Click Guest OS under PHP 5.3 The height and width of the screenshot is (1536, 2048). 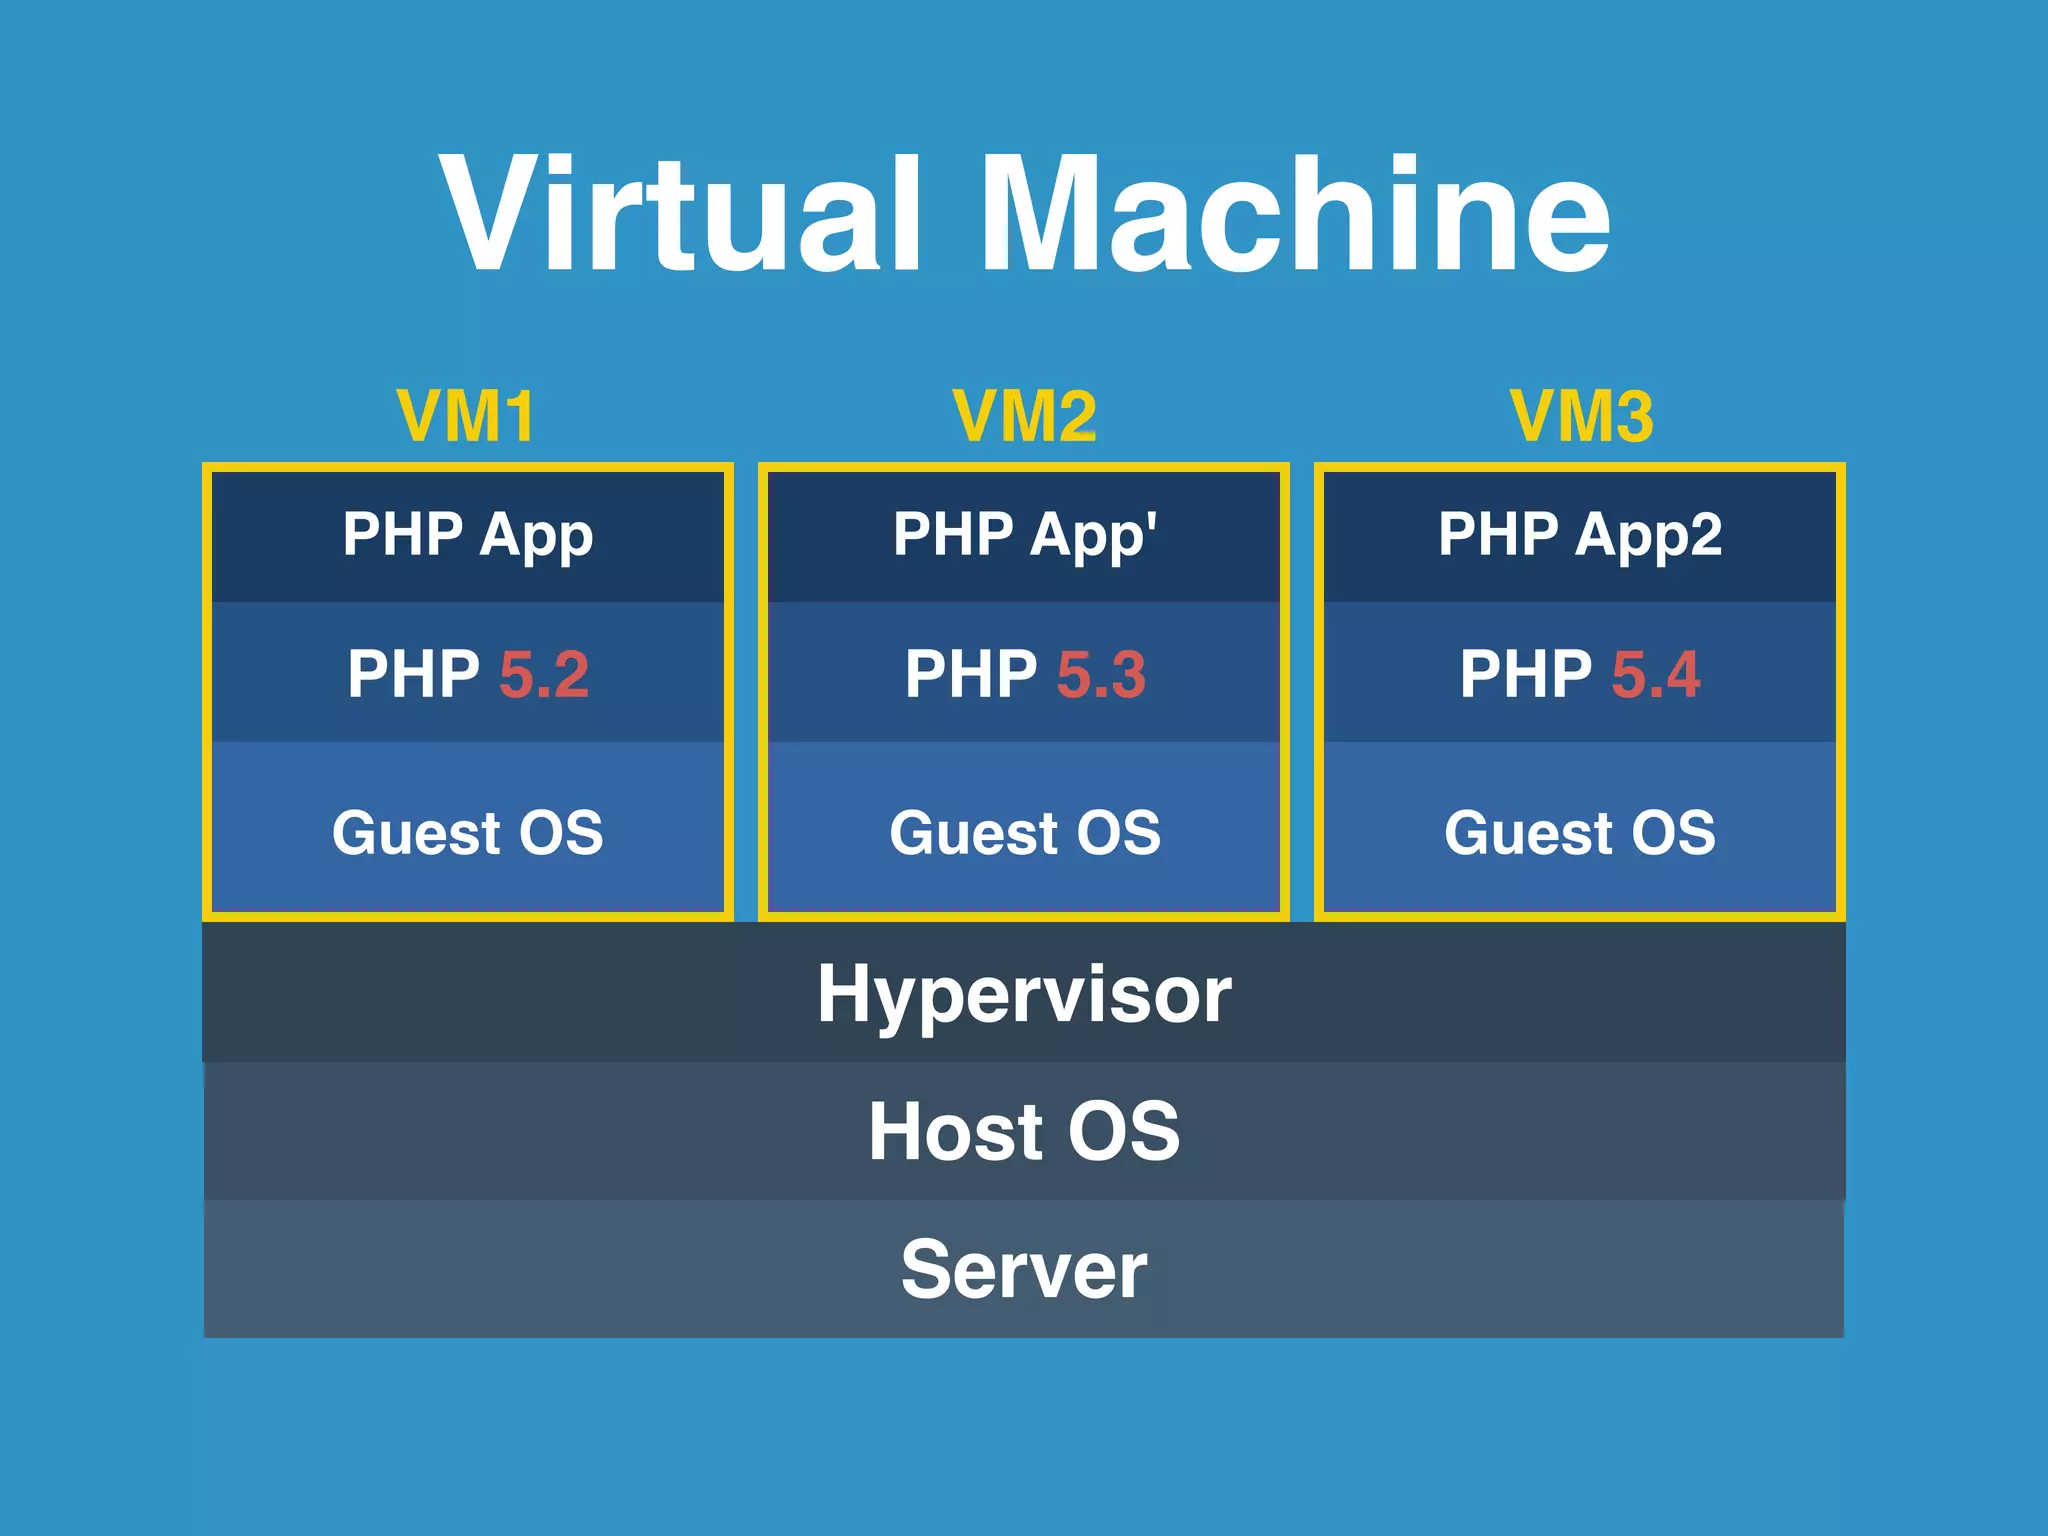(1024, 827)
